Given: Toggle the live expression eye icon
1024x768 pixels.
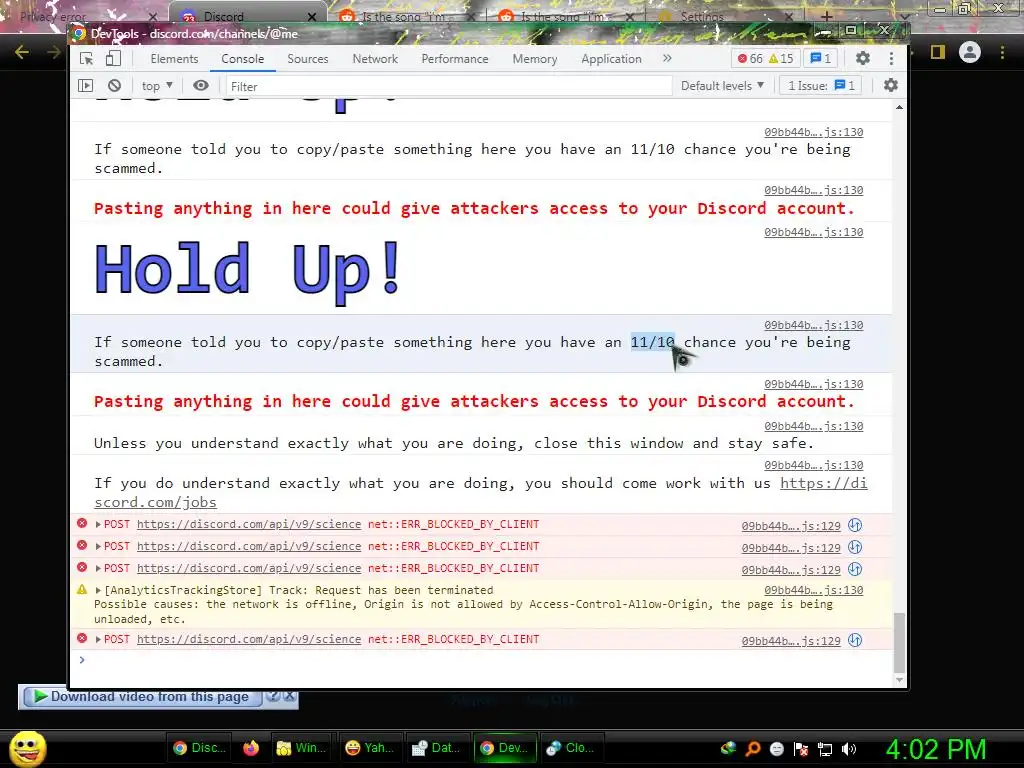Looking at the screenshot, I should click(200, 86).
